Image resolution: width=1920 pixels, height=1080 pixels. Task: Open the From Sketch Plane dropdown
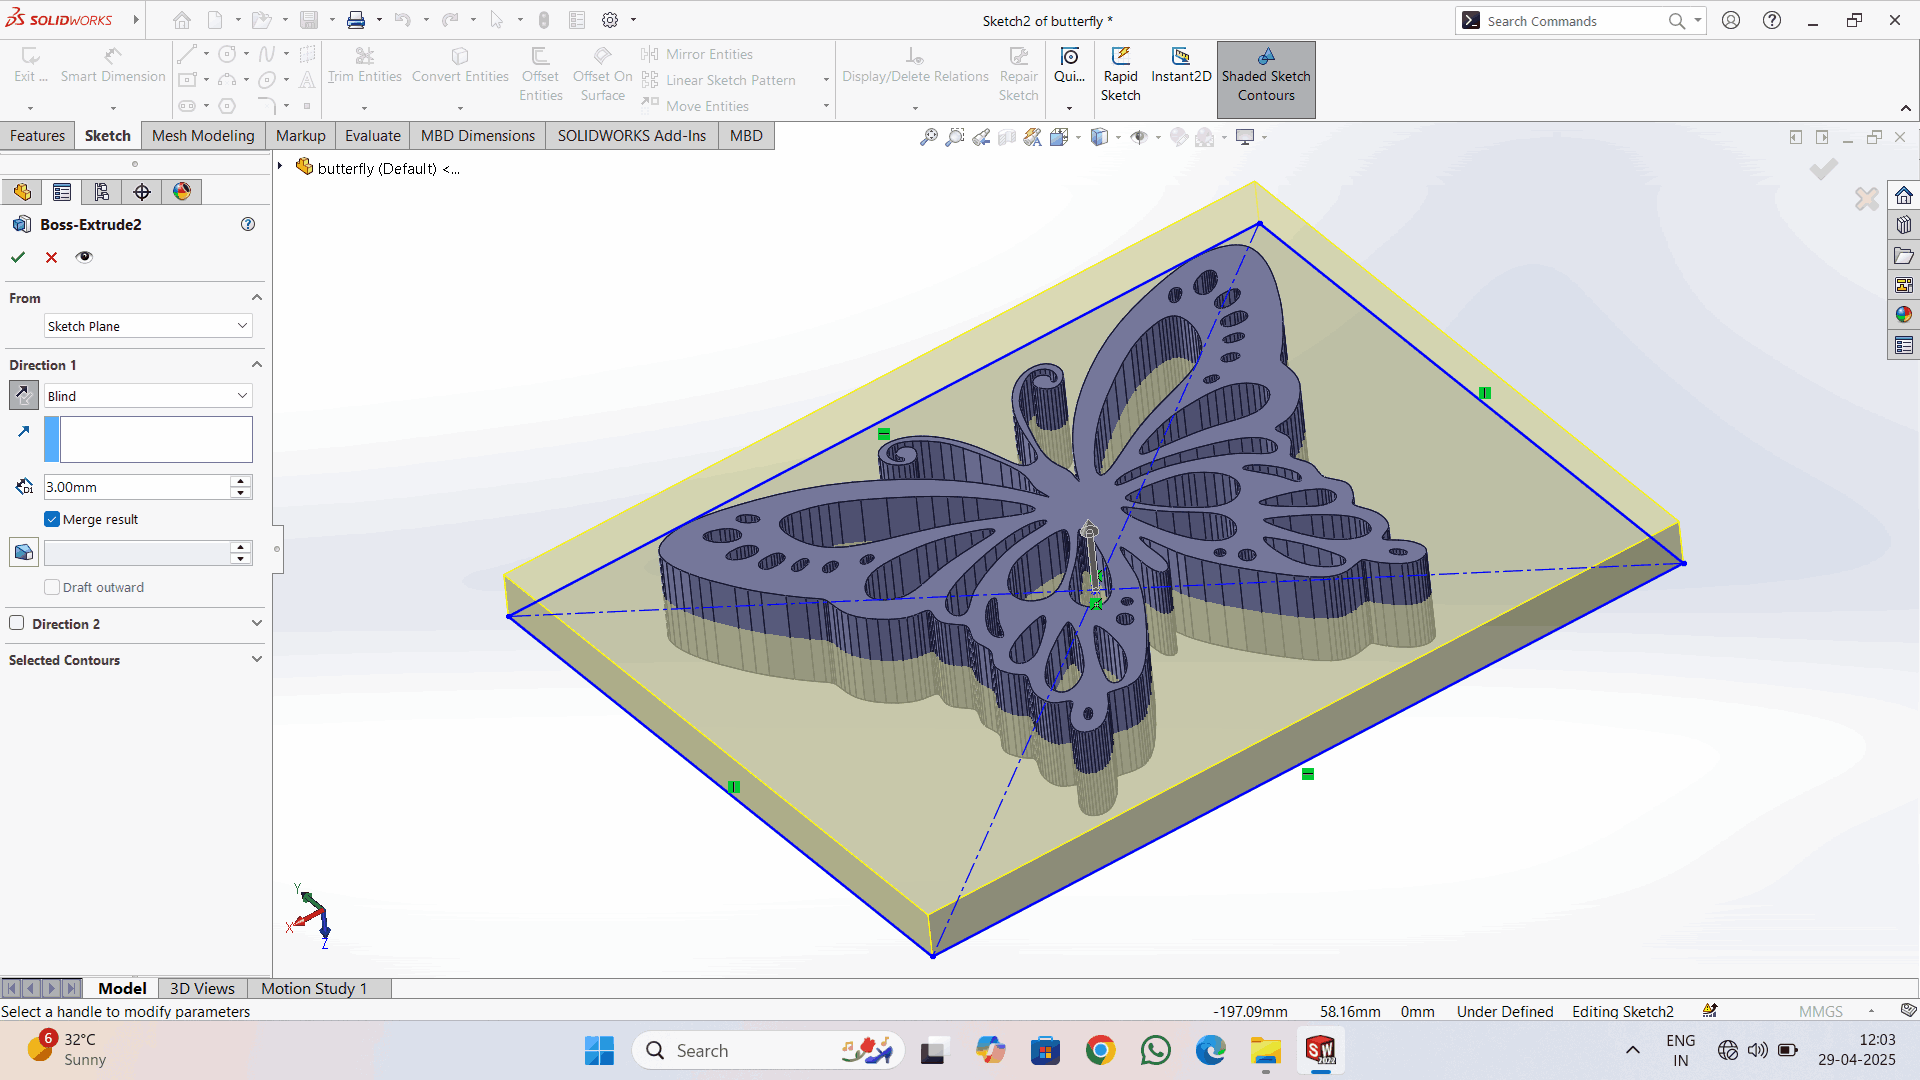click(x=148, y=326)
